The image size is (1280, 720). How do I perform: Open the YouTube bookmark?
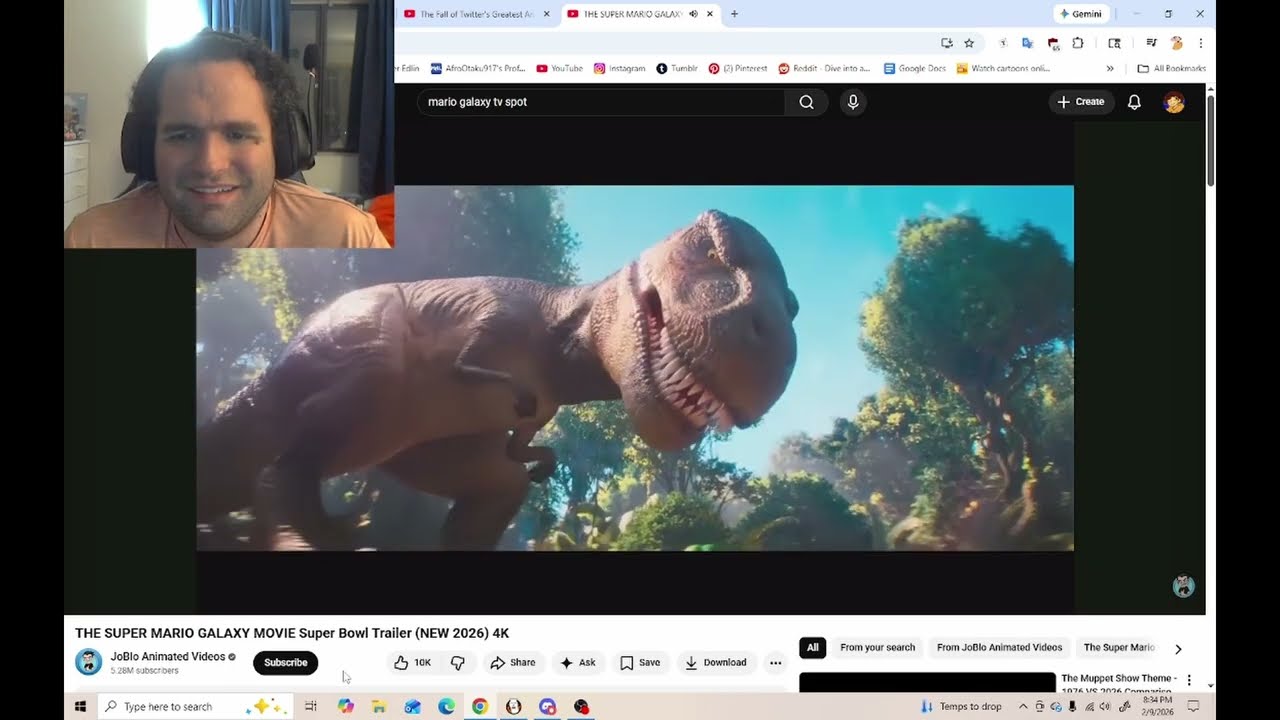click(x=560, y=68)
